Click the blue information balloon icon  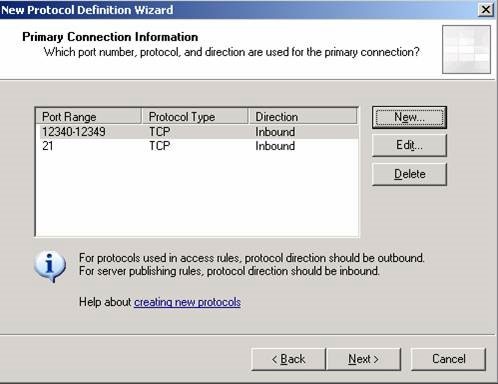pos(50,266)
